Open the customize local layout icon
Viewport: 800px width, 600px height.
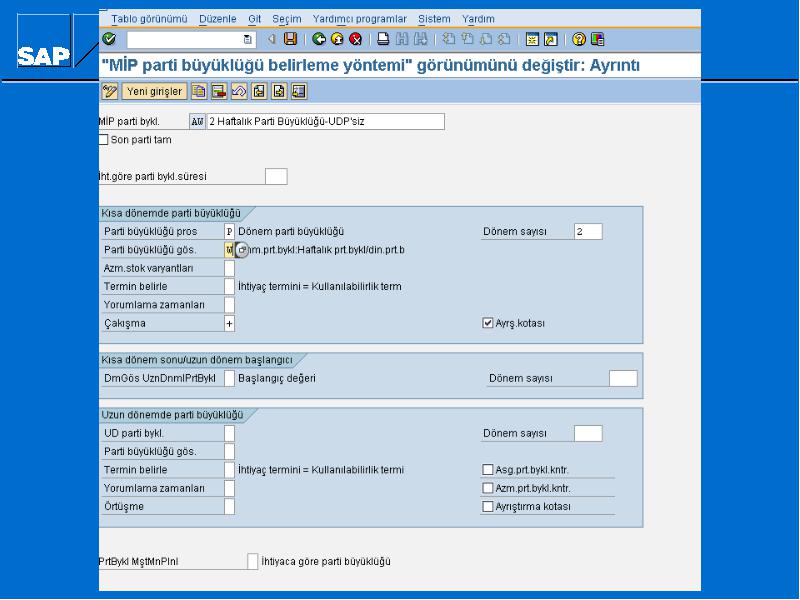(597, 39)
